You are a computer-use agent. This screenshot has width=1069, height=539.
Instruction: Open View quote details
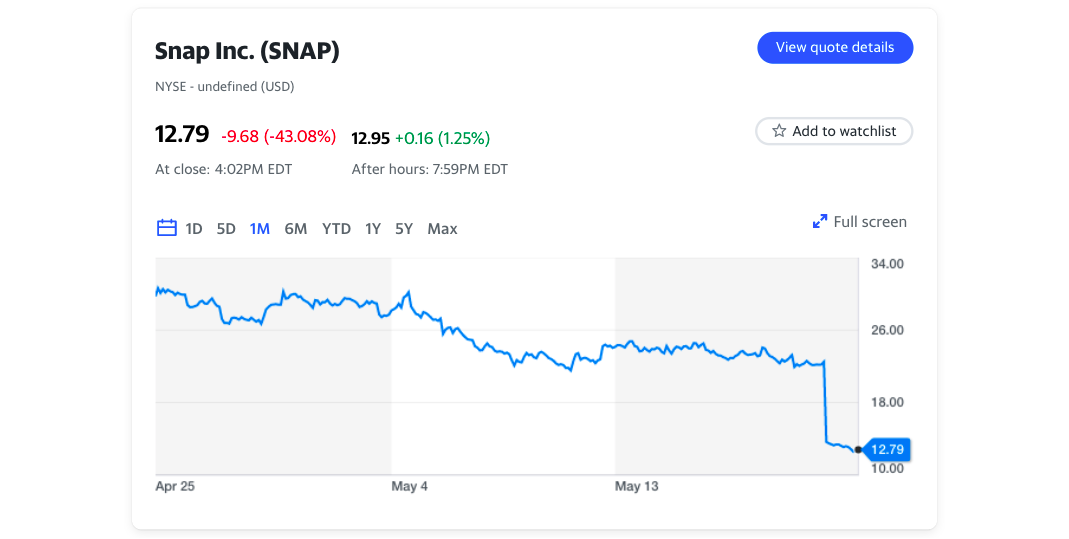tap(835, 48)
